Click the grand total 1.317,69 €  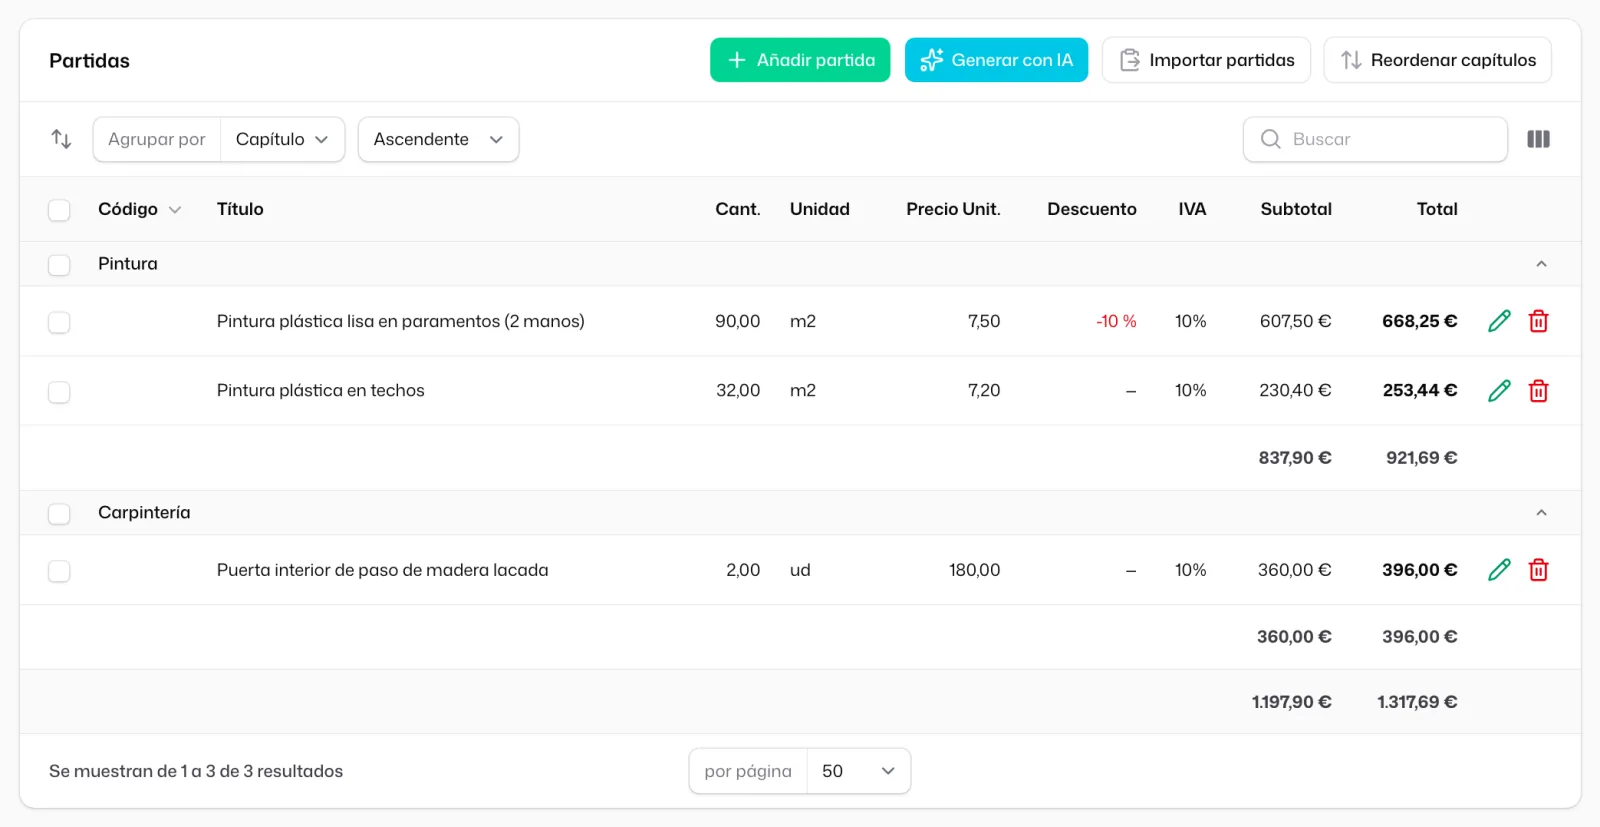(x=1417, y=702)
